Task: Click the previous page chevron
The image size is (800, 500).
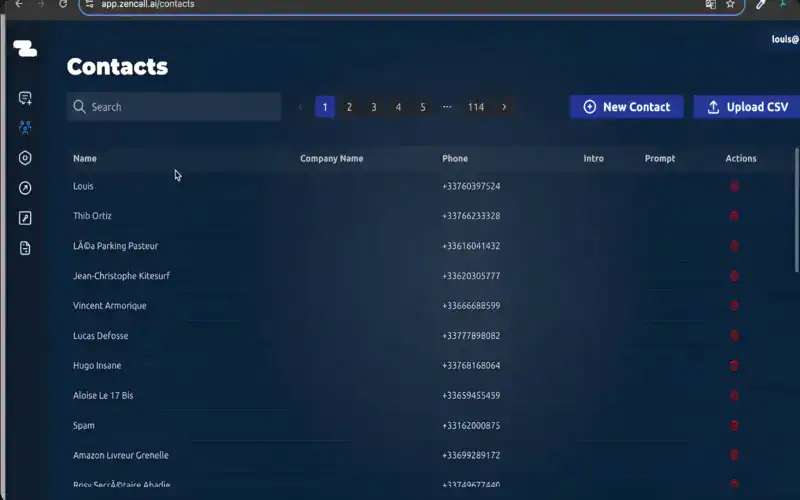Action: click(x=301, y=107)
